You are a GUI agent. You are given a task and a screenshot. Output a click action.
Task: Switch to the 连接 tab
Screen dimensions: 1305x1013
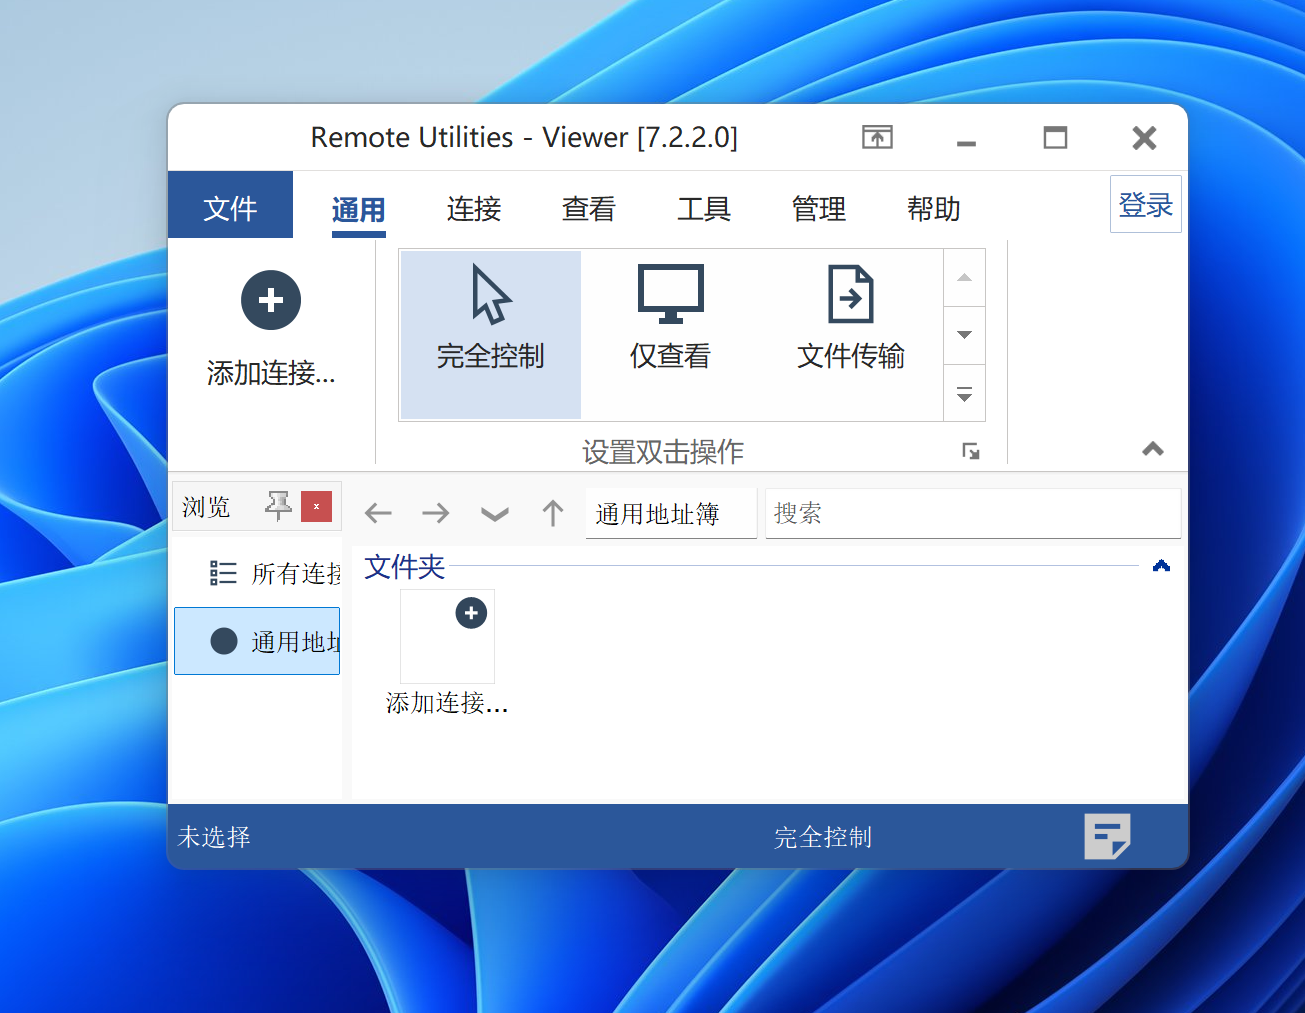(474, 209)
